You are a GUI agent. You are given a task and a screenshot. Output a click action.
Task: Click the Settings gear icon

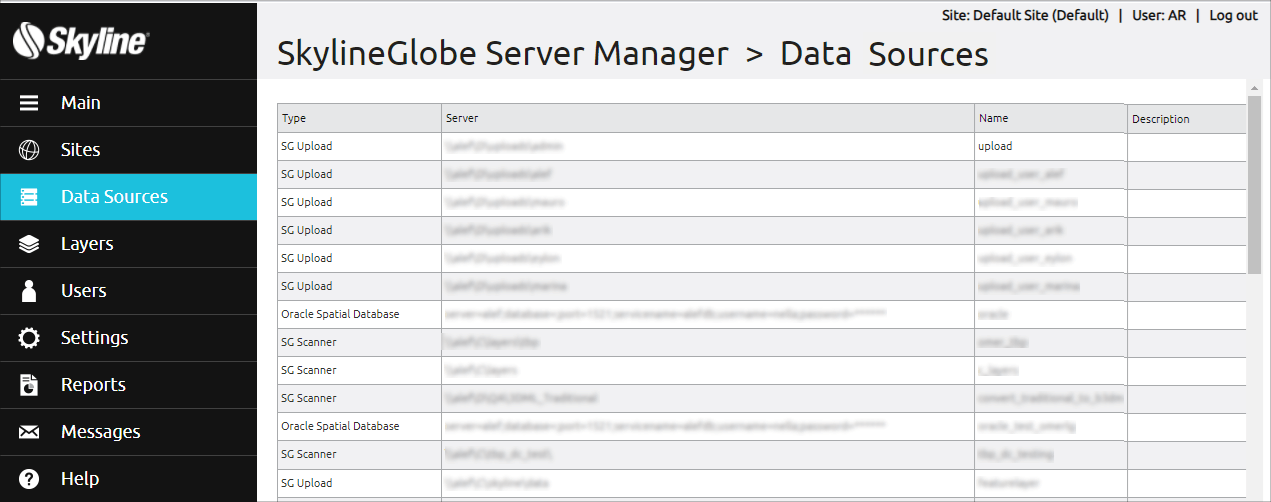click(x=29, y=338)
